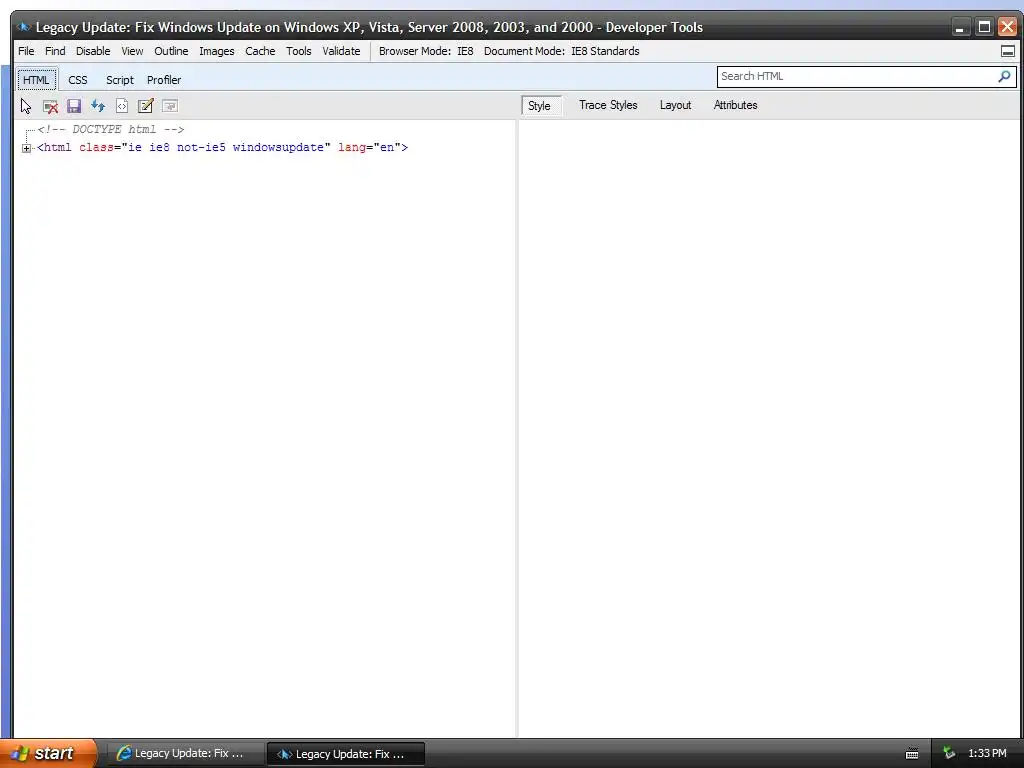
Task: Click the grayed word wrap toolbar icon
Action: 170,106
